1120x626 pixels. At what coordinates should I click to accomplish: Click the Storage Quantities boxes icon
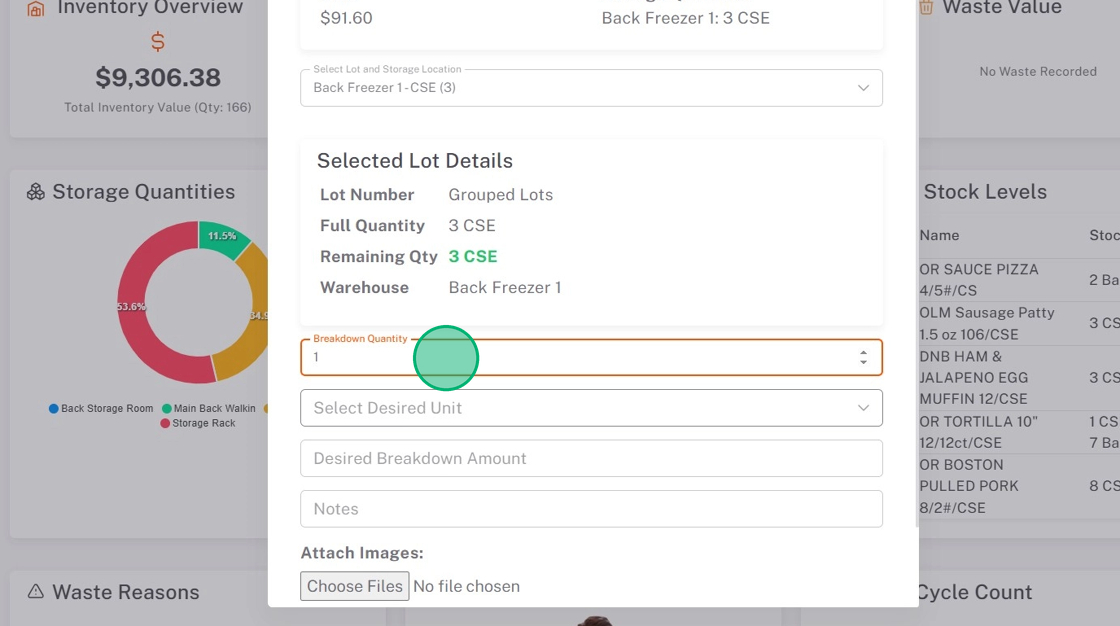click(x=36, y=192)
